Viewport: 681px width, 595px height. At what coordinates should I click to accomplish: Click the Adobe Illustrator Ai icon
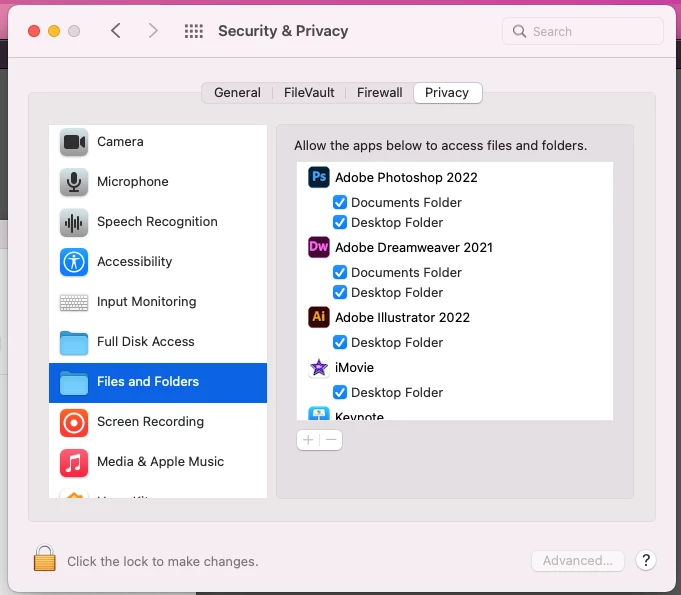click(x=319, y=317)
